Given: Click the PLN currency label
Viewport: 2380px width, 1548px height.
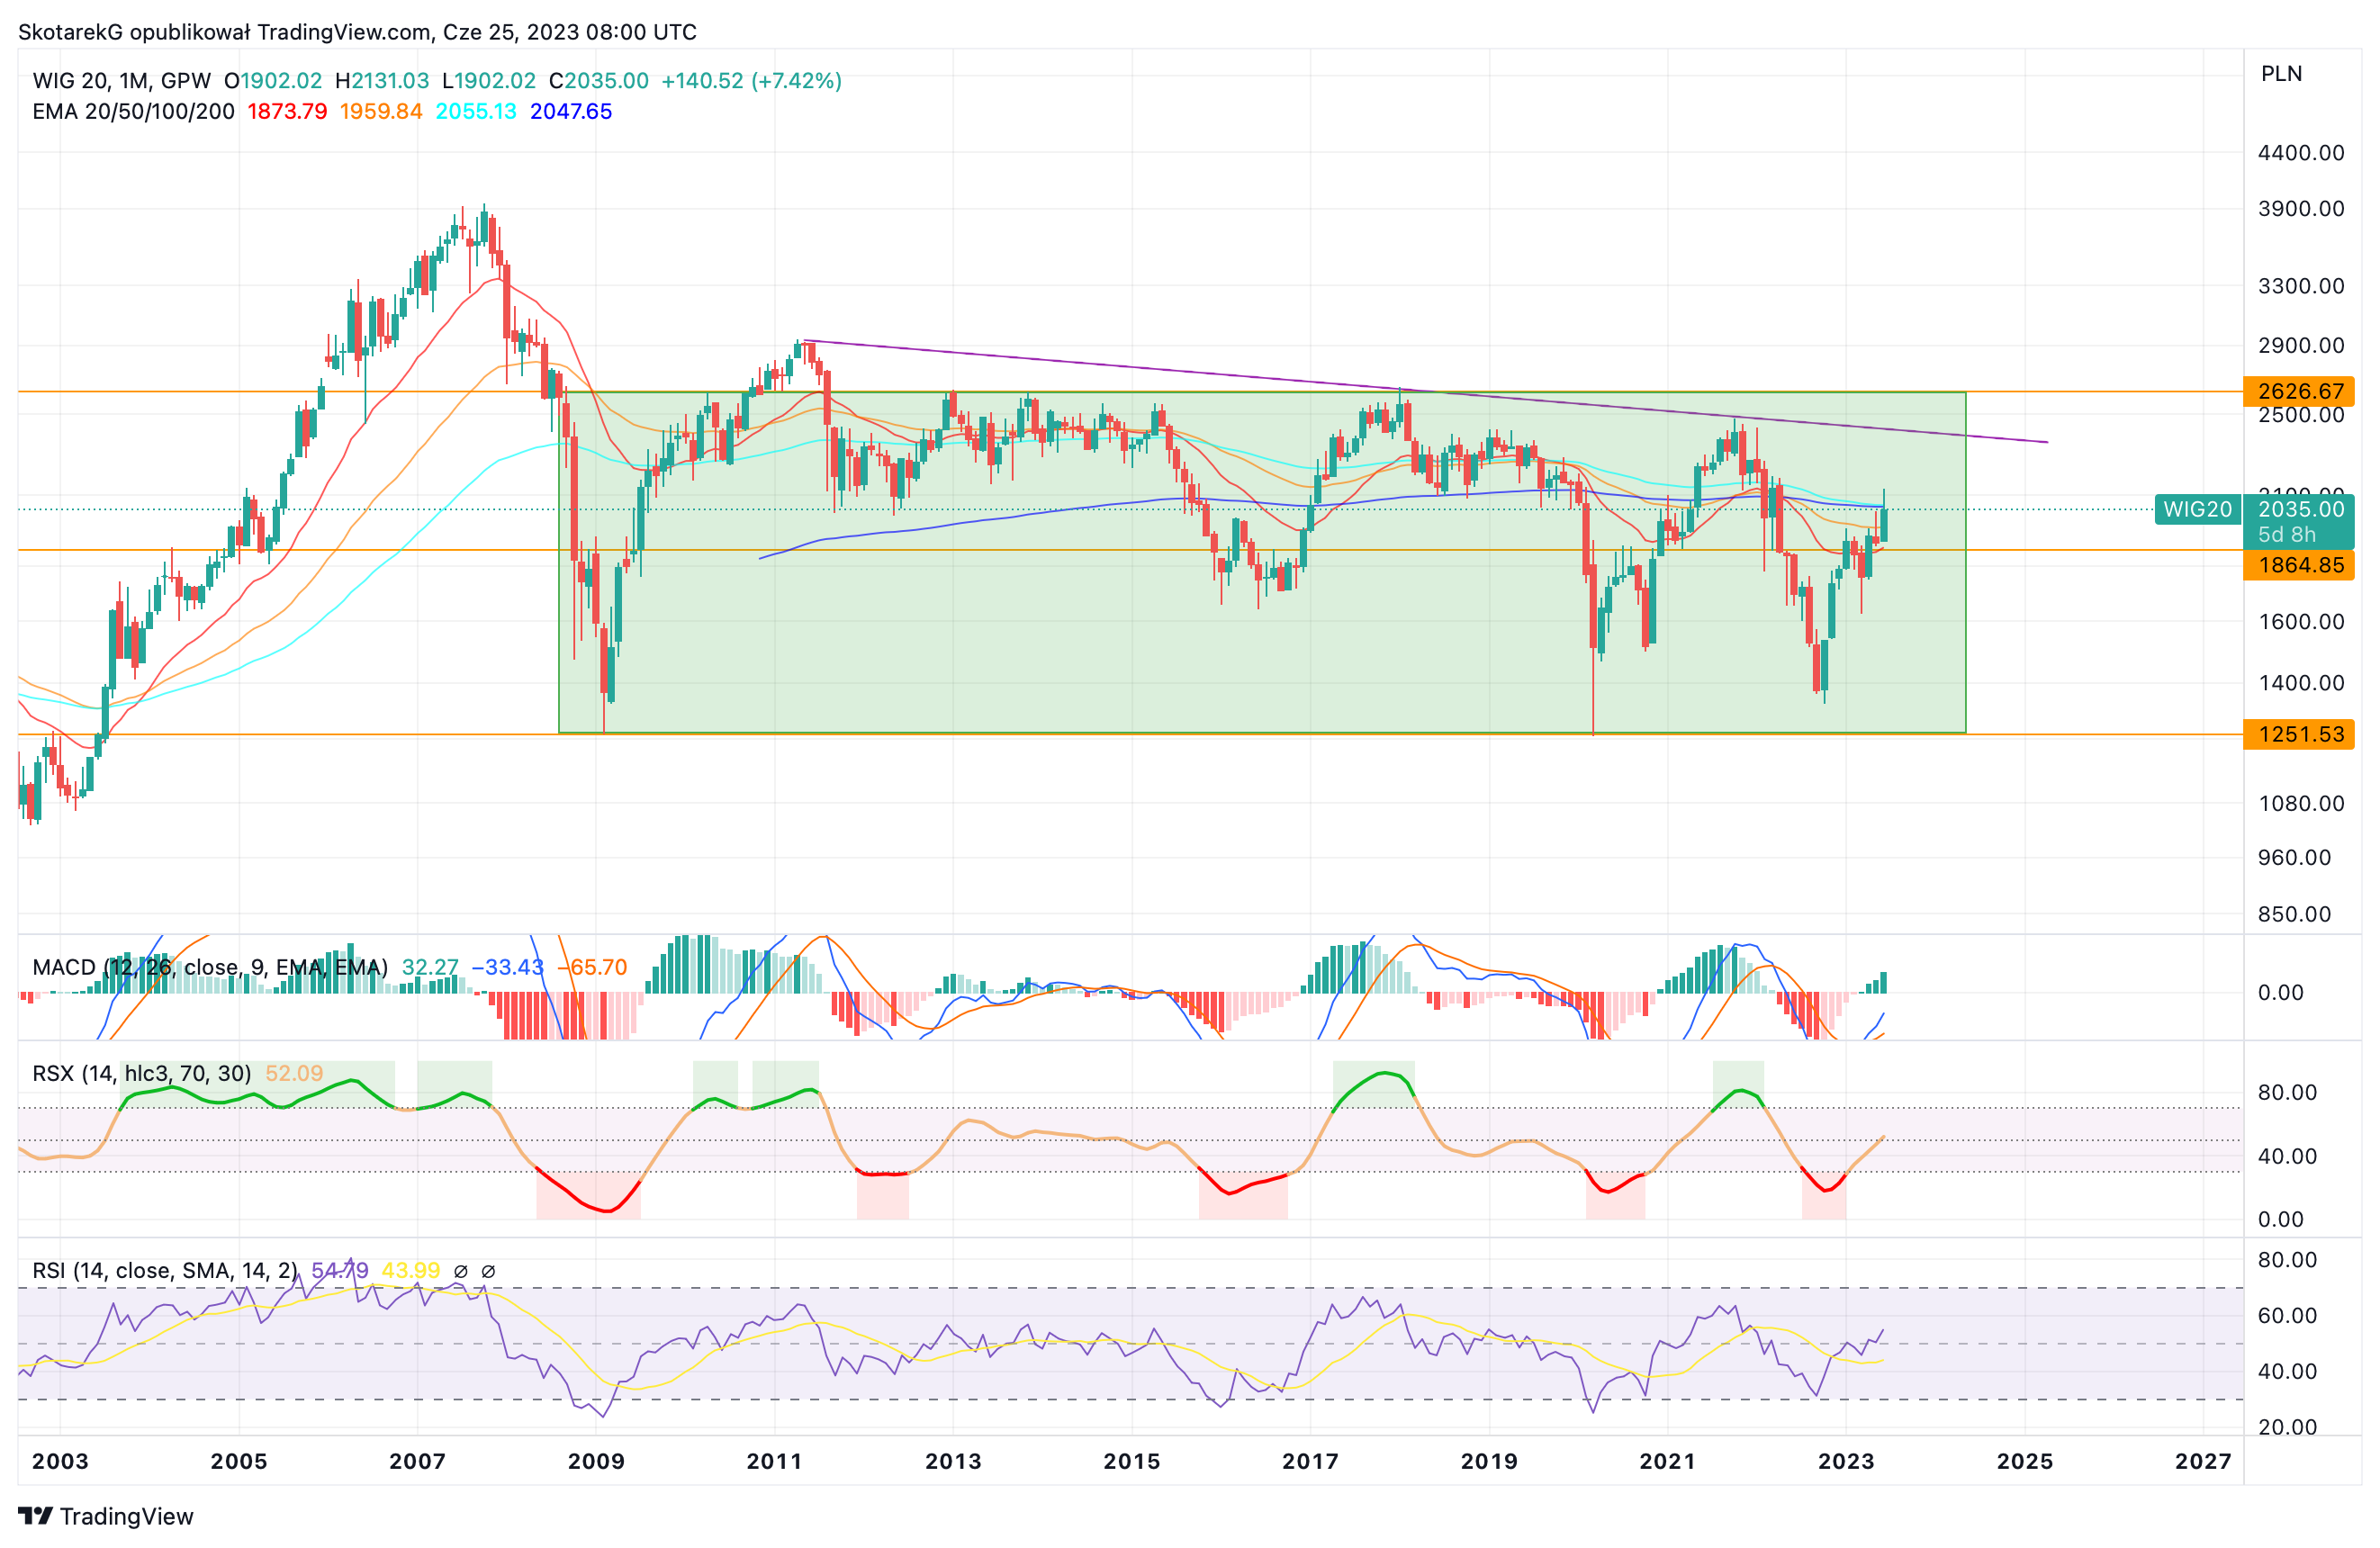Looking at the screenshot, I should (2282, 73).
